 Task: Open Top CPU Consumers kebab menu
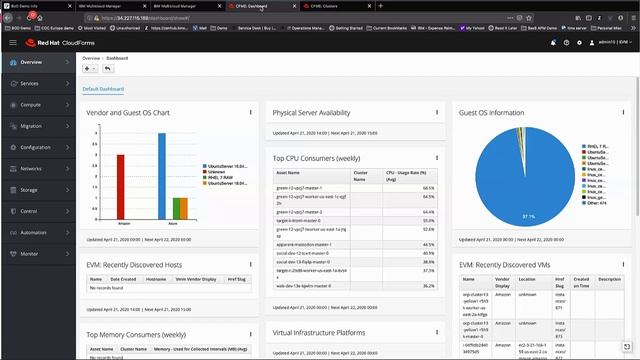point(437,158)
